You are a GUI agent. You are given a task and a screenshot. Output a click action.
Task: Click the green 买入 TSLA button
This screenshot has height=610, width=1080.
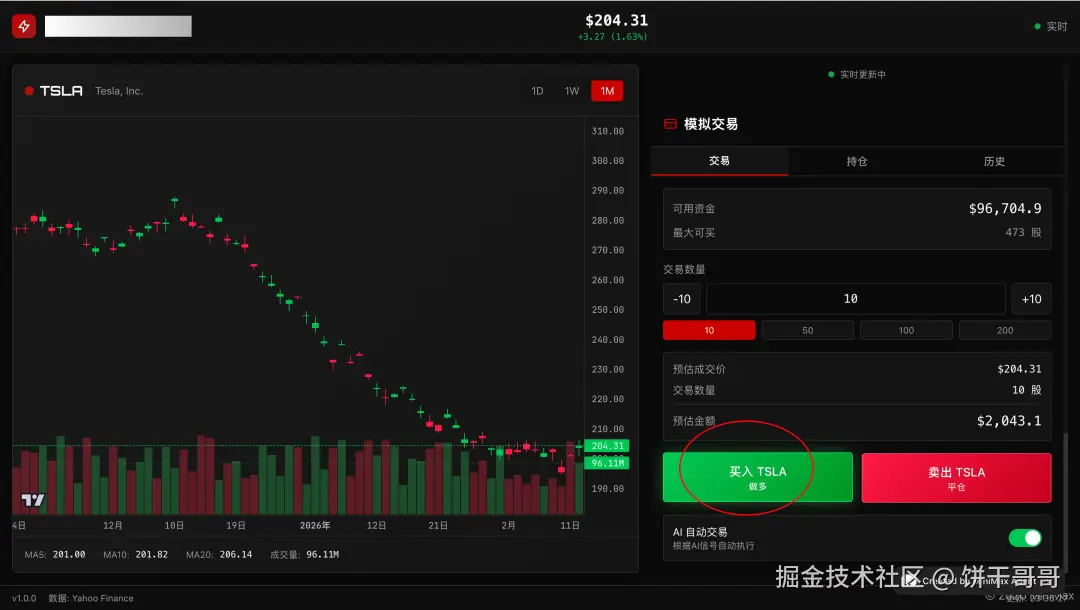click(758, 477)
